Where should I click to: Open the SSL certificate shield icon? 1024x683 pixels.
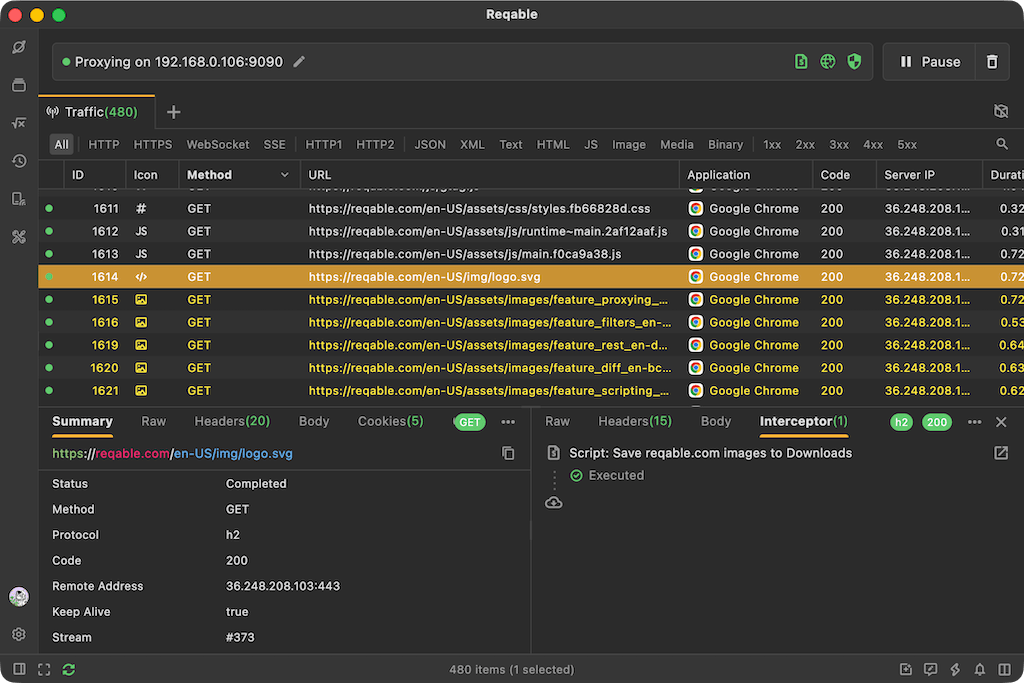point(854,61)
